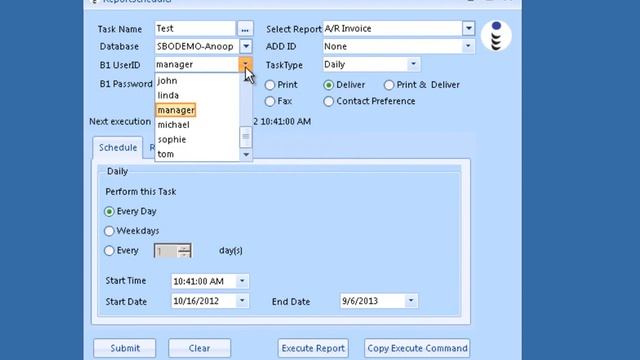The height and width of the screenshot is (360, 640).
Task: Switch to the Schedule tab
Action: tap(118, 147)
